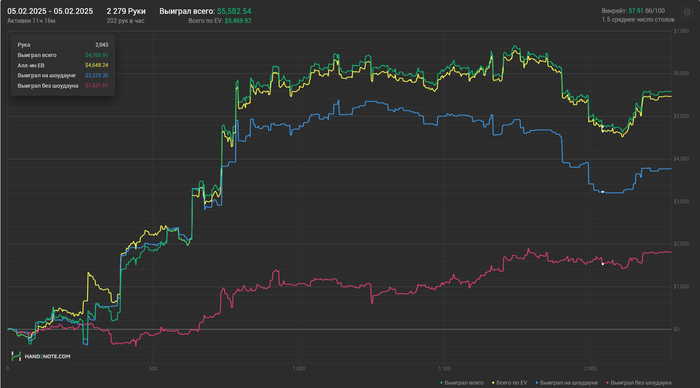Click tooltip non-showdown value $1,531.61
The image size is (700, 388).
point(96,85)
